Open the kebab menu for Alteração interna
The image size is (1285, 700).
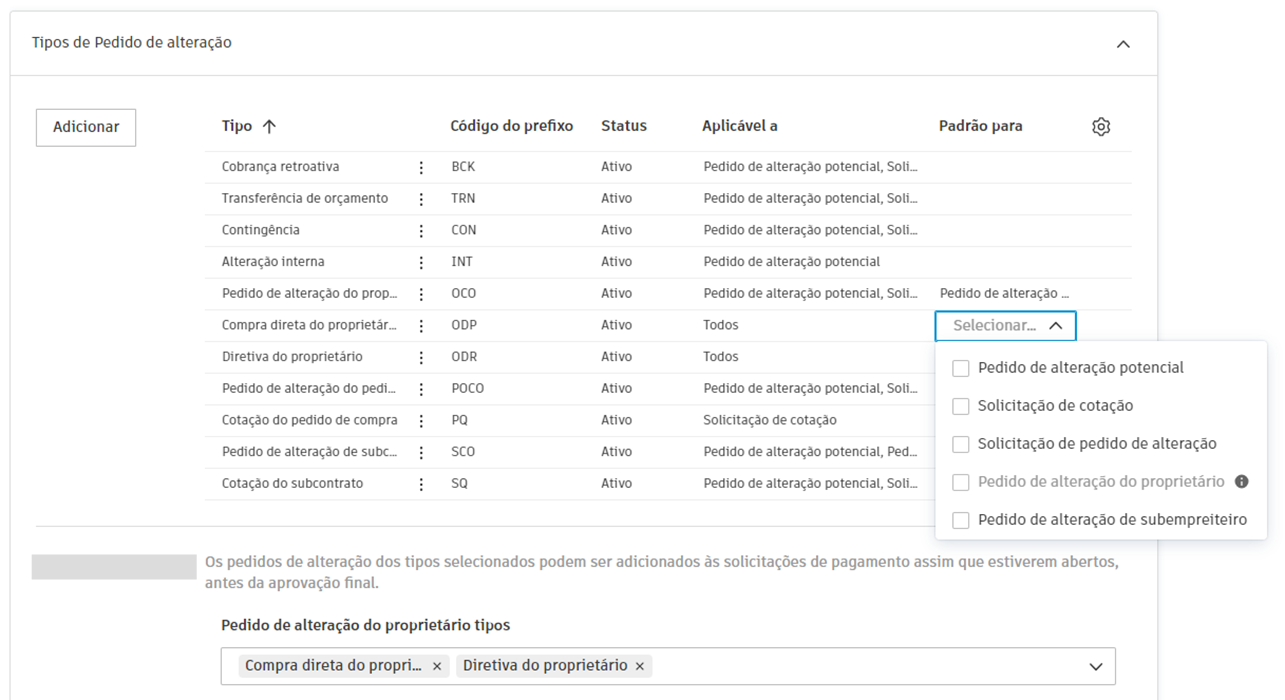(422, 261)
